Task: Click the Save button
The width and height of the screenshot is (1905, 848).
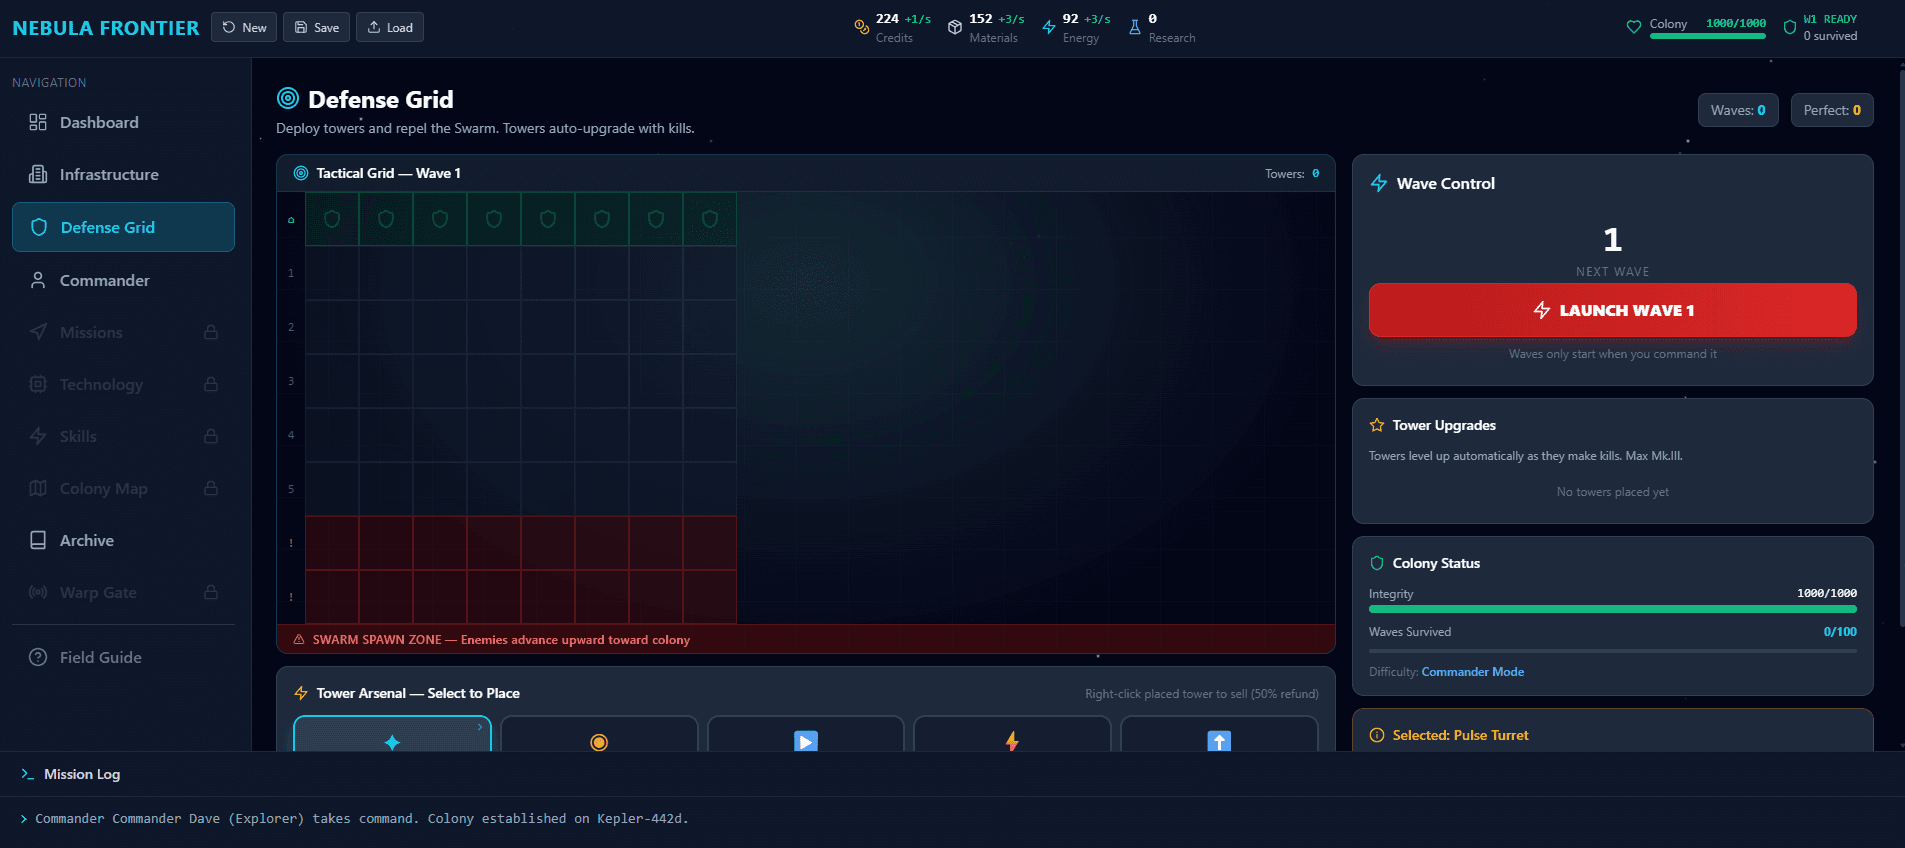Action: click(317, 27)
